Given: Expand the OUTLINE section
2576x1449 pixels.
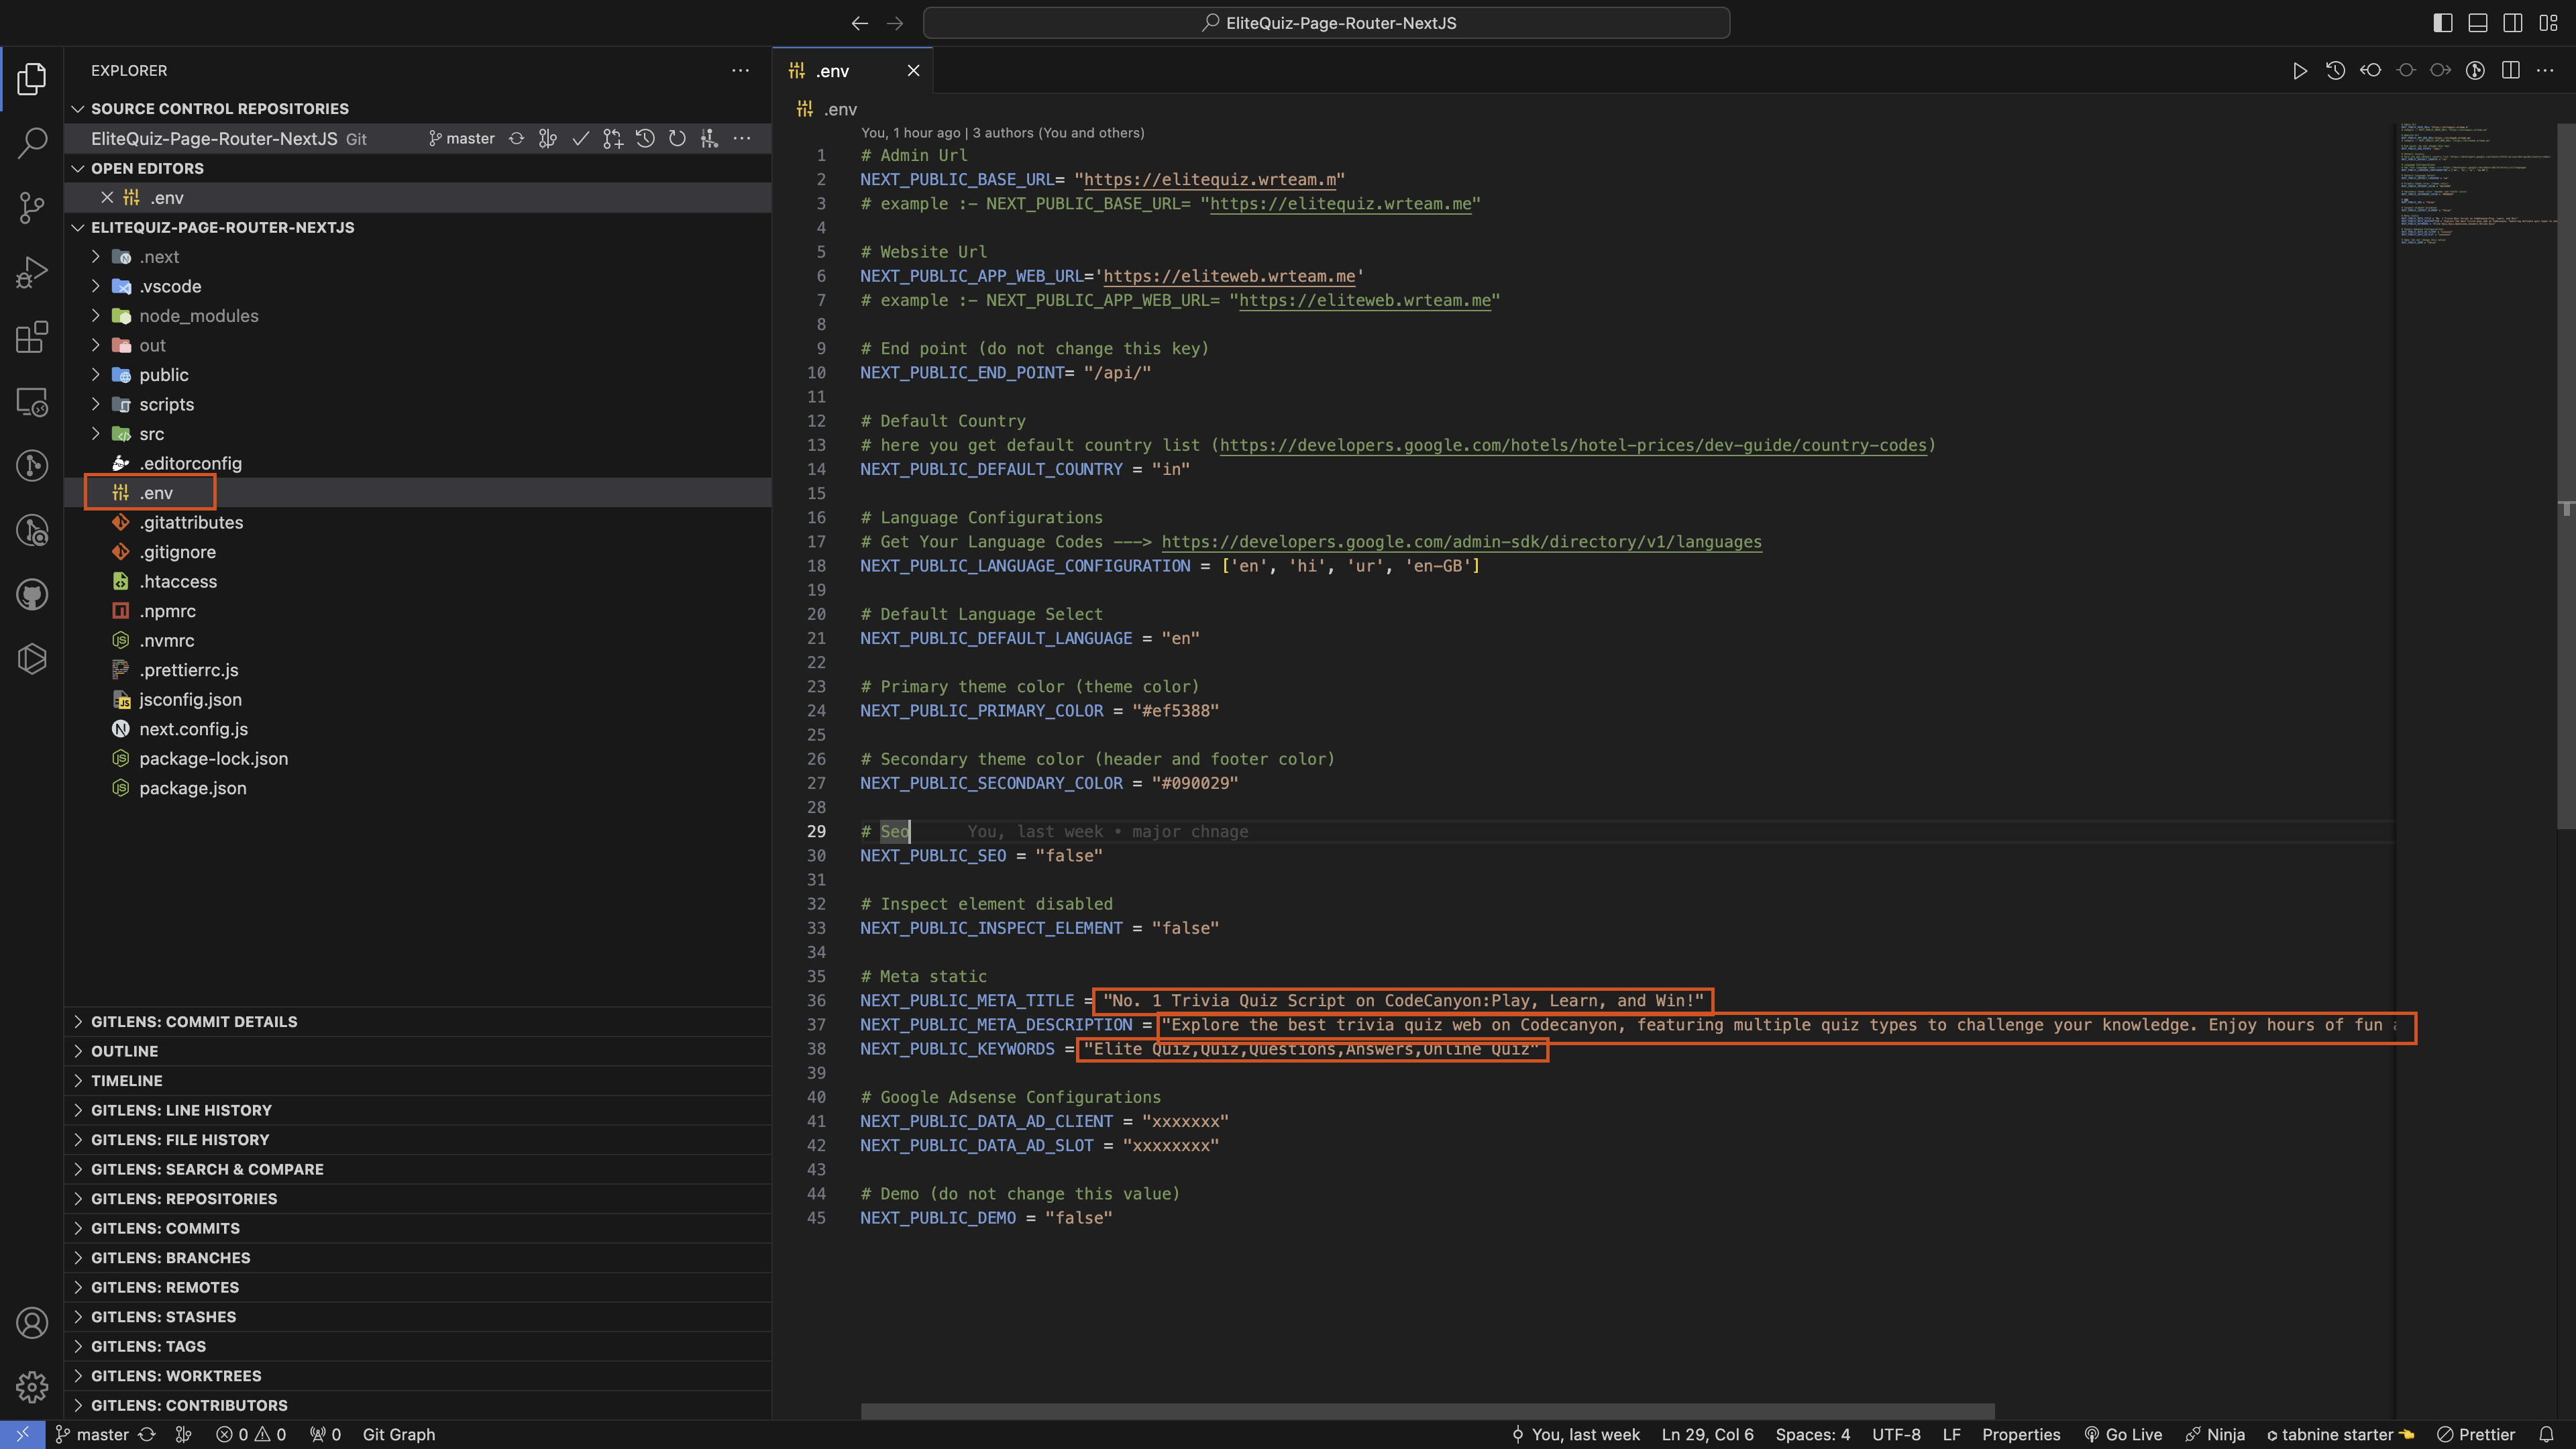Looking at the screenshot, I should click(x=124, y=1051).
